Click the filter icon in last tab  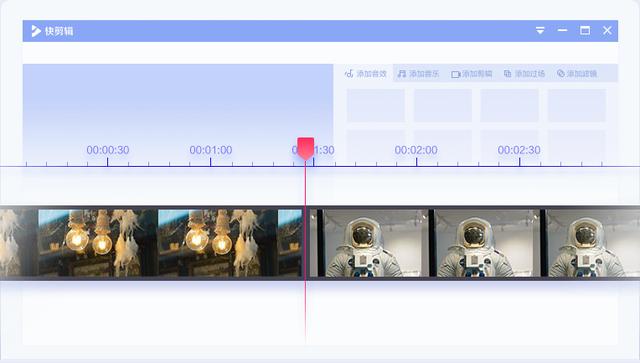pos(561,73)
